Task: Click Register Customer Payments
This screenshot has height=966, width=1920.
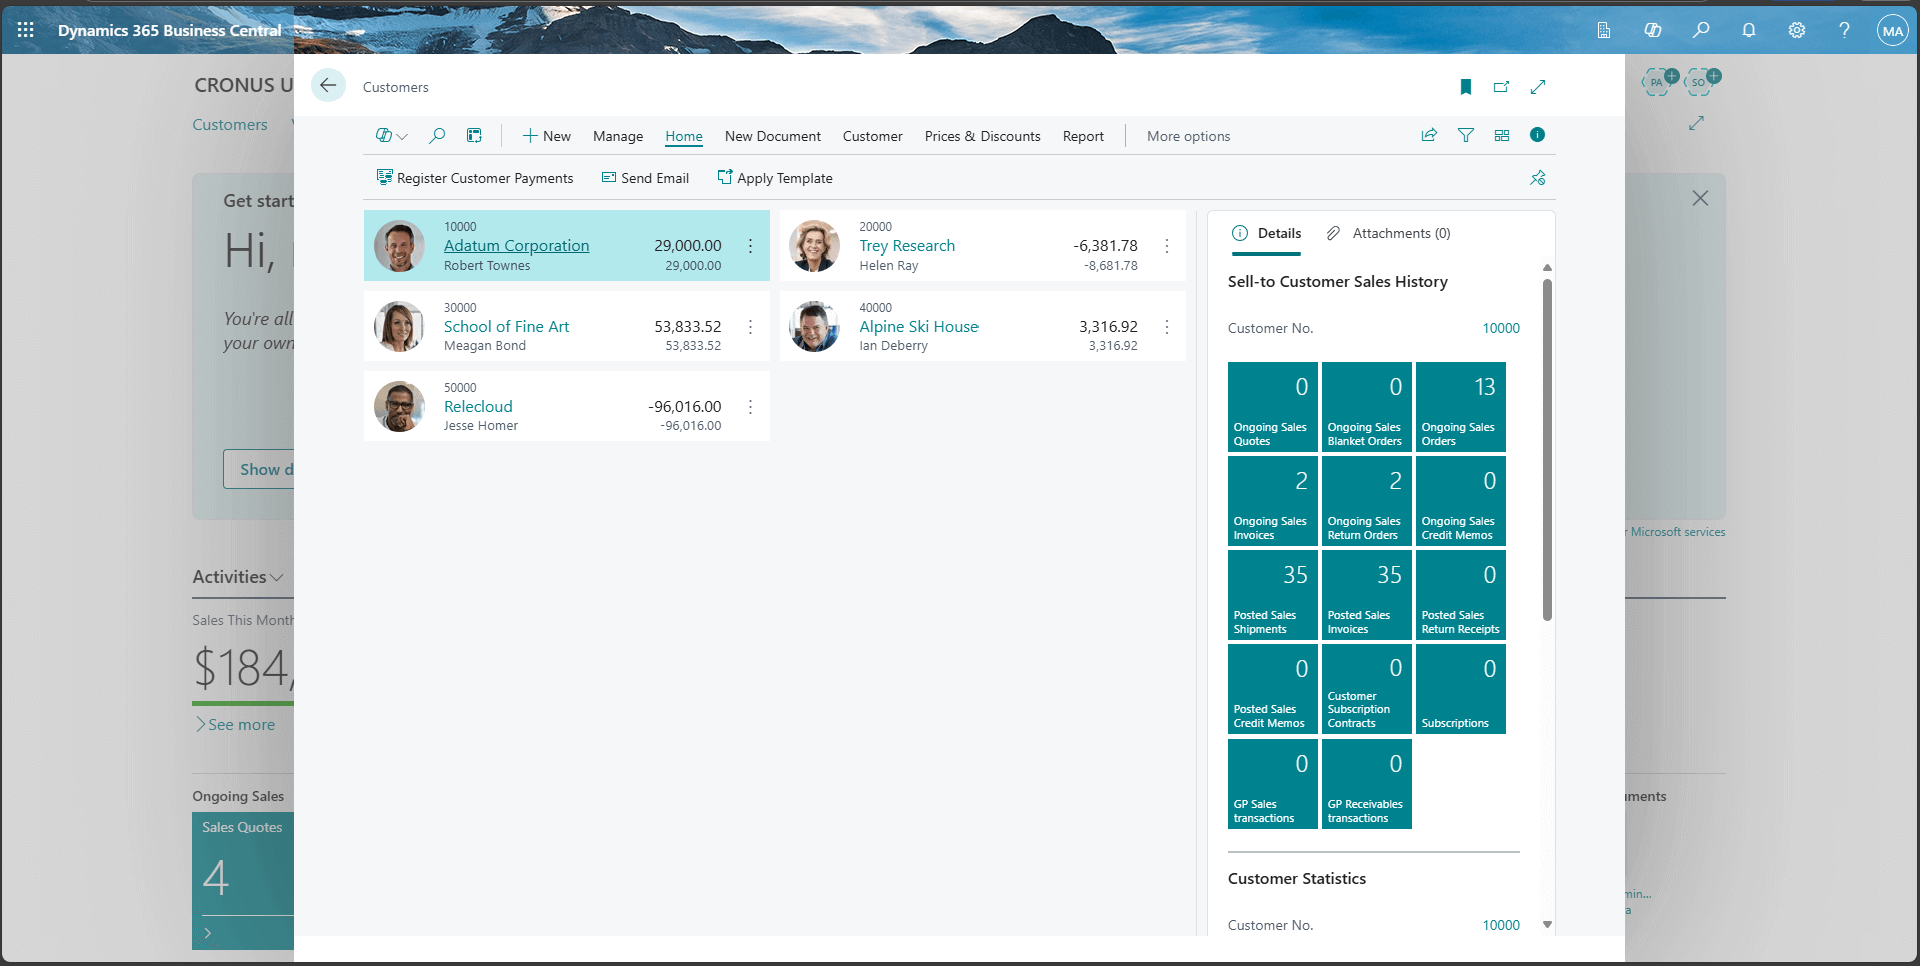Action: (x=475, y=178)
